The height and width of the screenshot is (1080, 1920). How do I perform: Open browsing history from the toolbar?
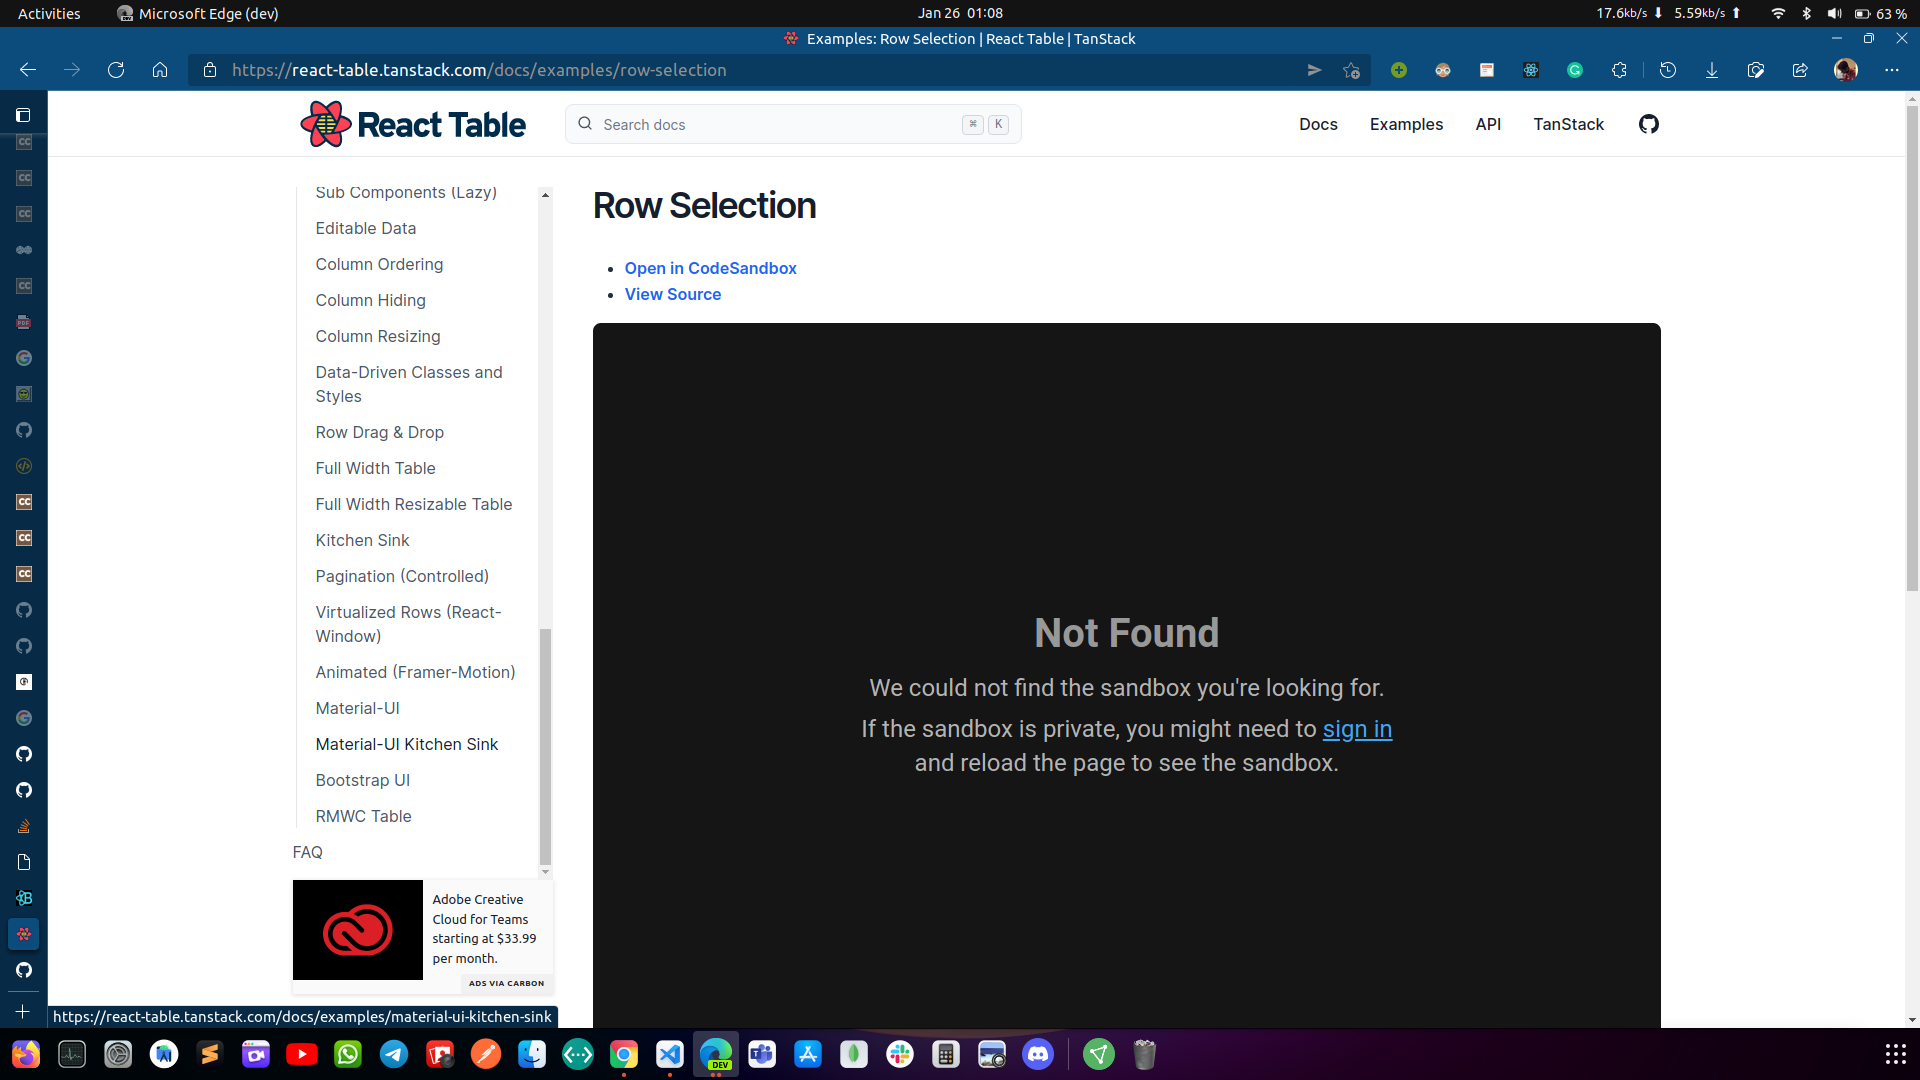pos(1667,70)
